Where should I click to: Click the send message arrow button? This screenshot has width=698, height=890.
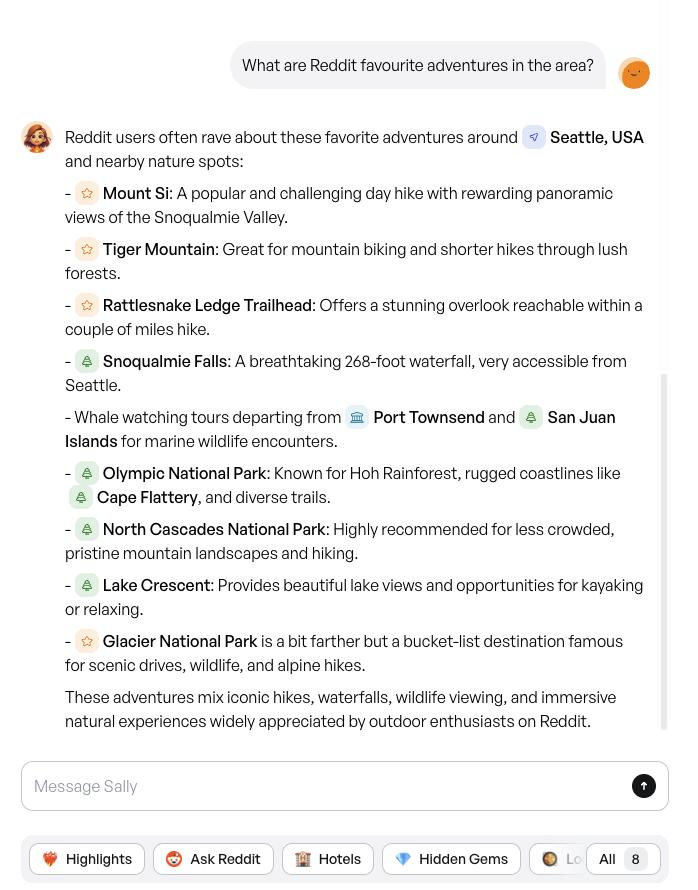644,786
